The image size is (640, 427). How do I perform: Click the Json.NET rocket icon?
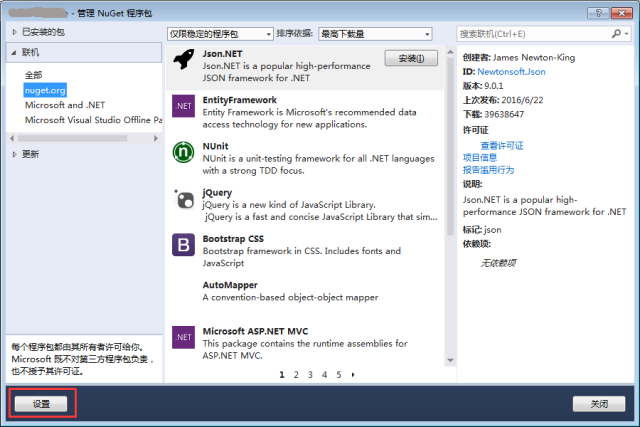pos(184,60)
